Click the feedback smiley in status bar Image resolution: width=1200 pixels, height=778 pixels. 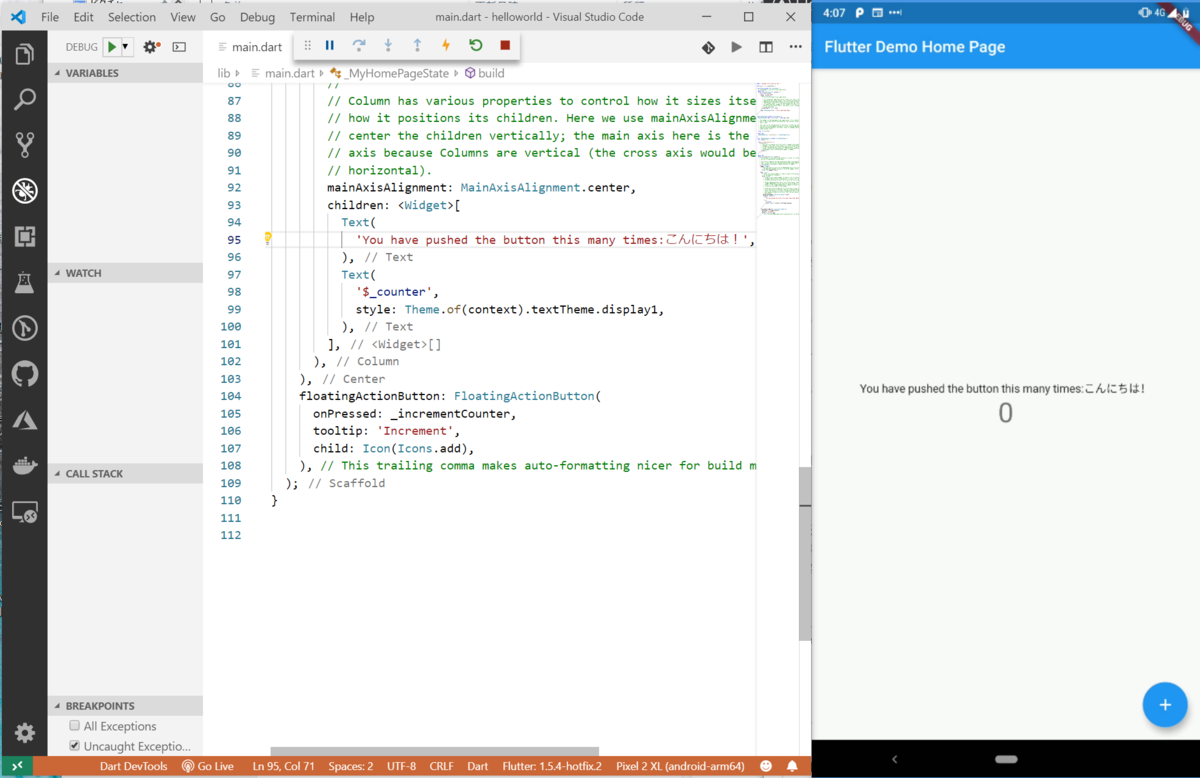pos(766,766)
